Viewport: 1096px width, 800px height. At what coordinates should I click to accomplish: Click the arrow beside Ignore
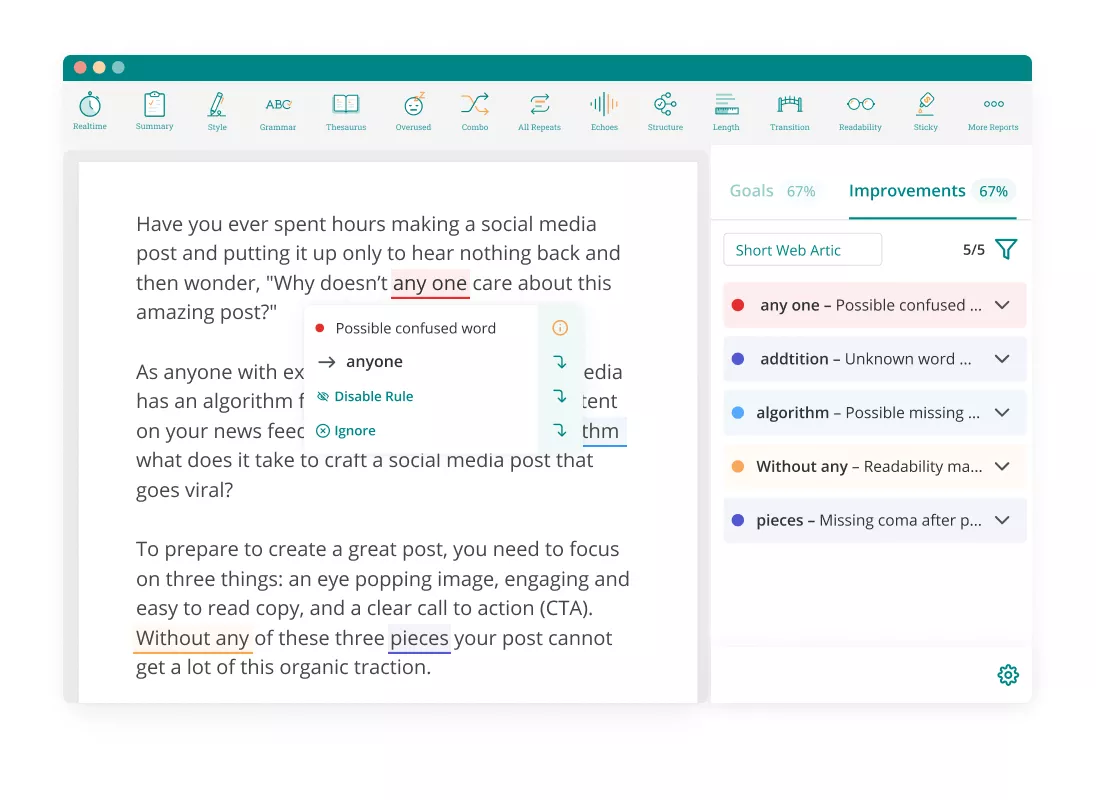click(x=560, y=430)
